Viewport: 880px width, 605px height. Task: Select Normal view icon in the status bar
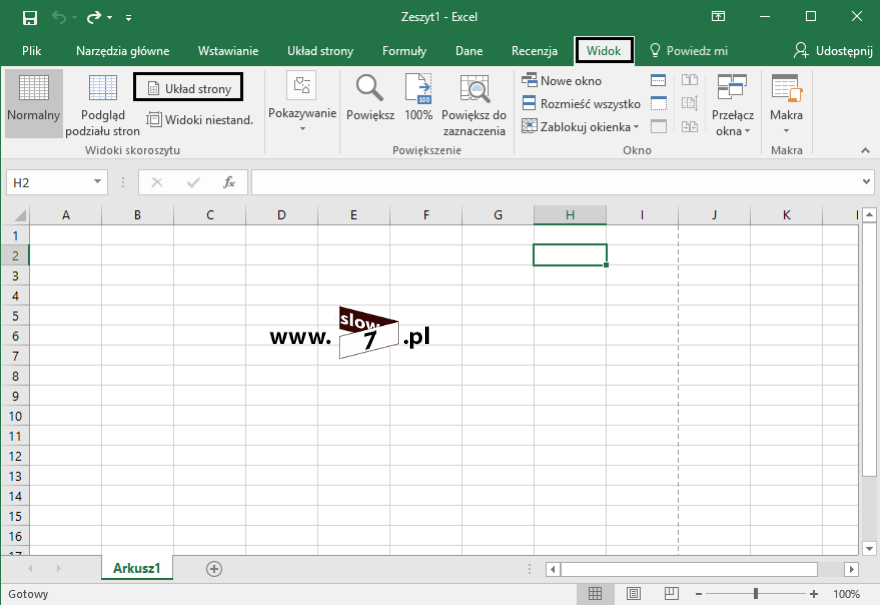tap(595, 593)
